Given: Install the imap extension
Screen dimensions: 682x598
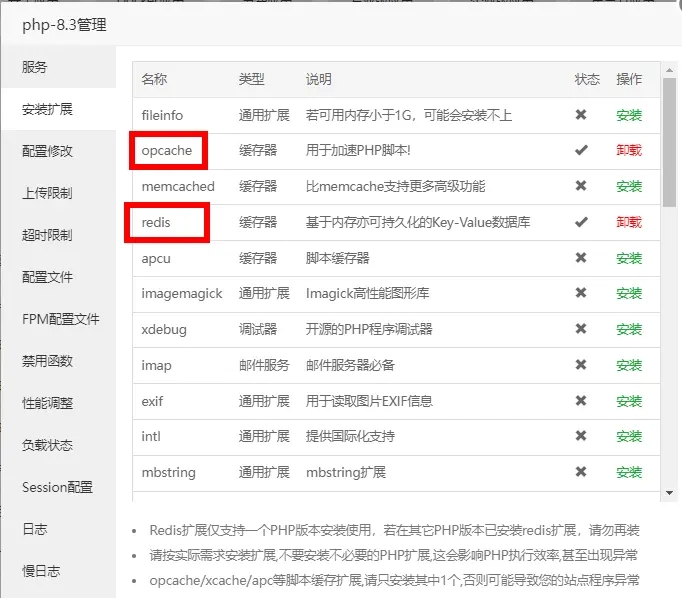Looking at the screenshot, I should pos(629,365).
